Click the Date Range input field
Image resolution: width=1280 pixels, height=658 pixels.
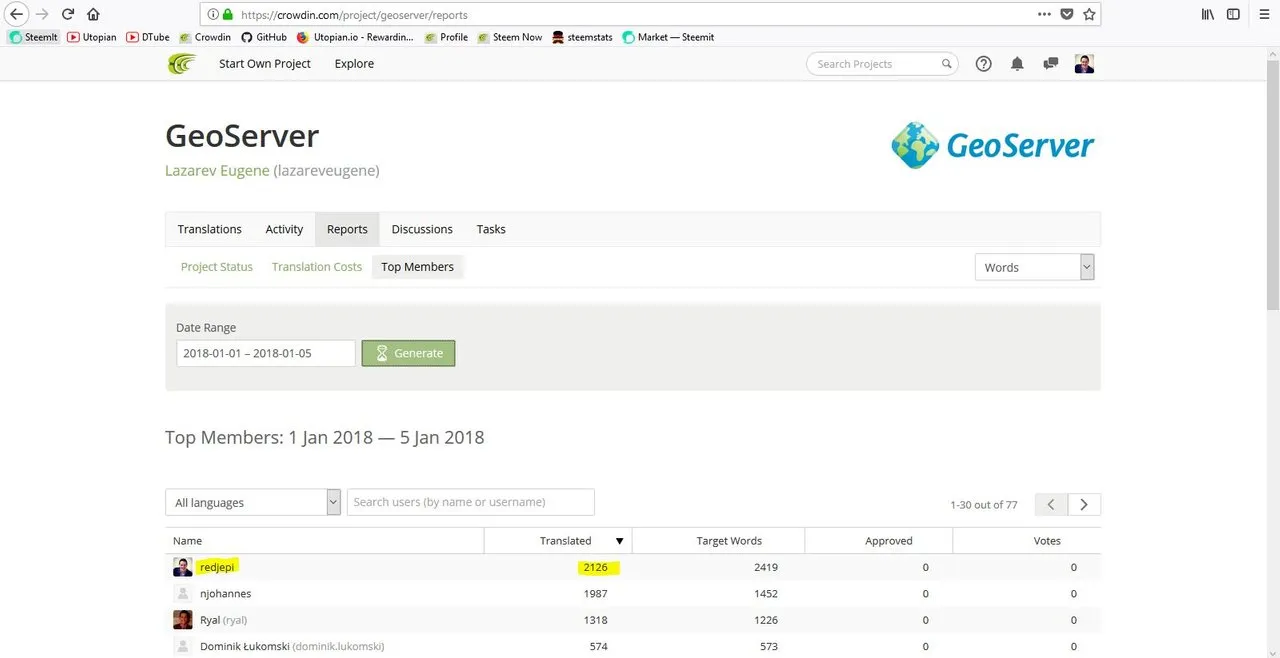coord(266,353)
